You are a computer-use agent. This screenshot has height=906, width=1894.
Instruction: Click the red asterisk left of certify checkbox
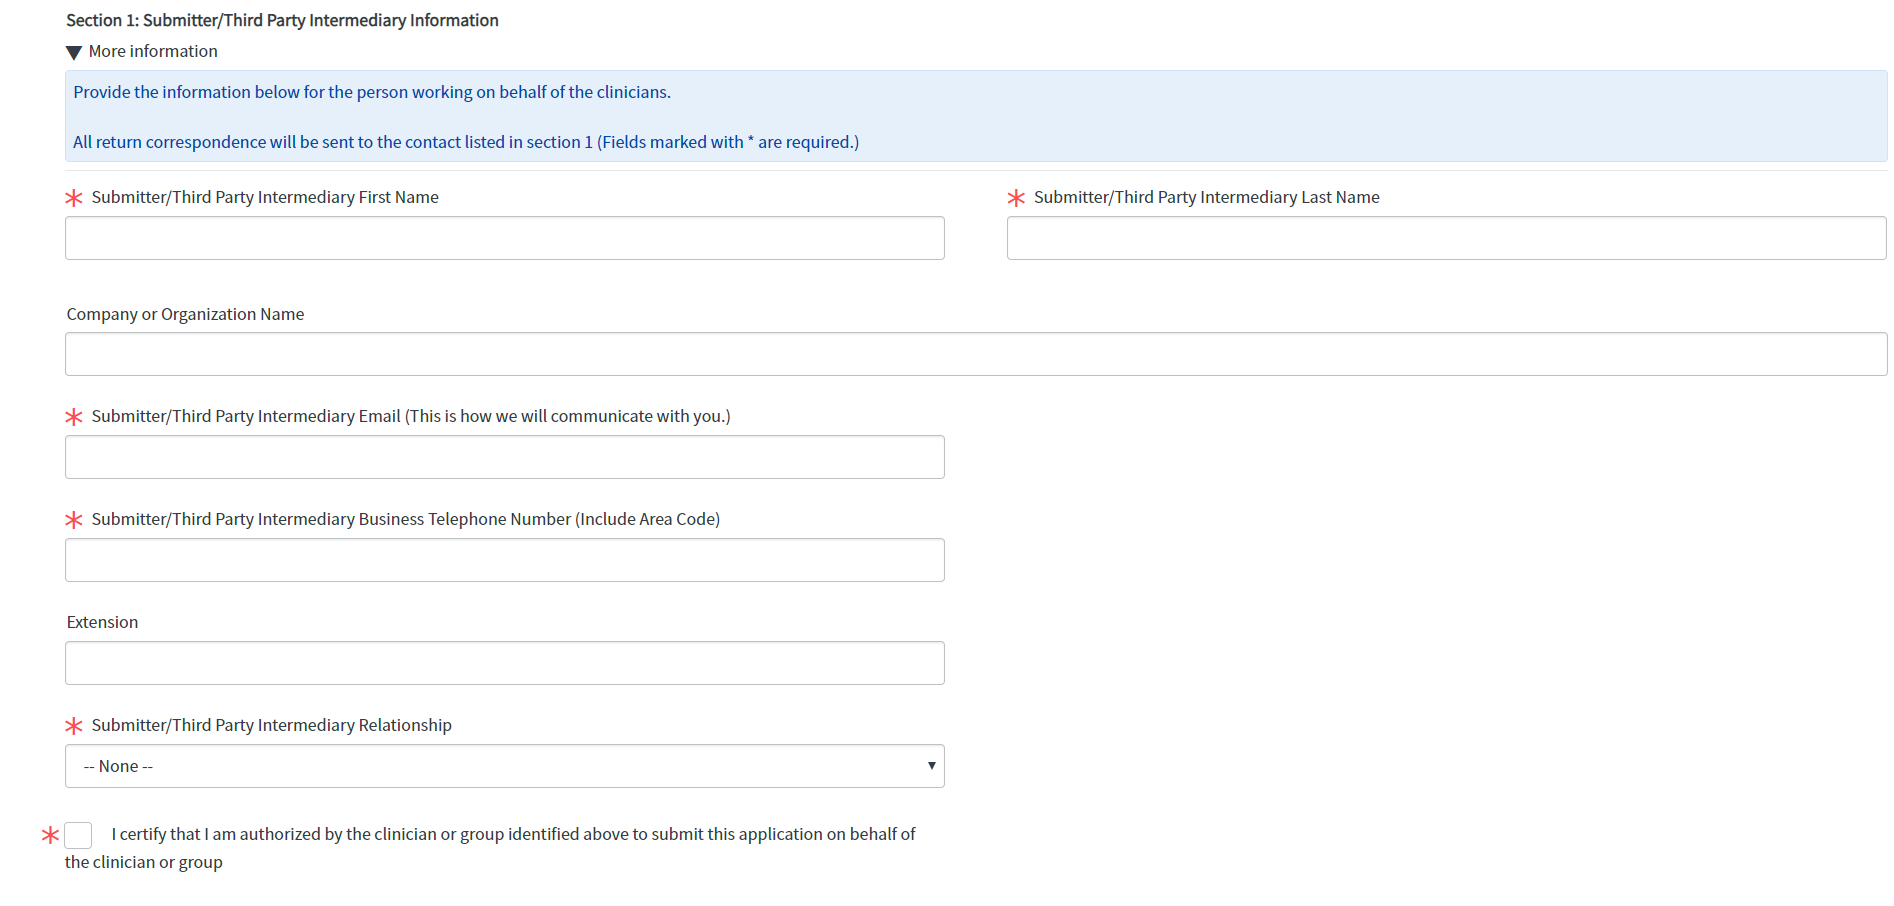coord(50,835)
